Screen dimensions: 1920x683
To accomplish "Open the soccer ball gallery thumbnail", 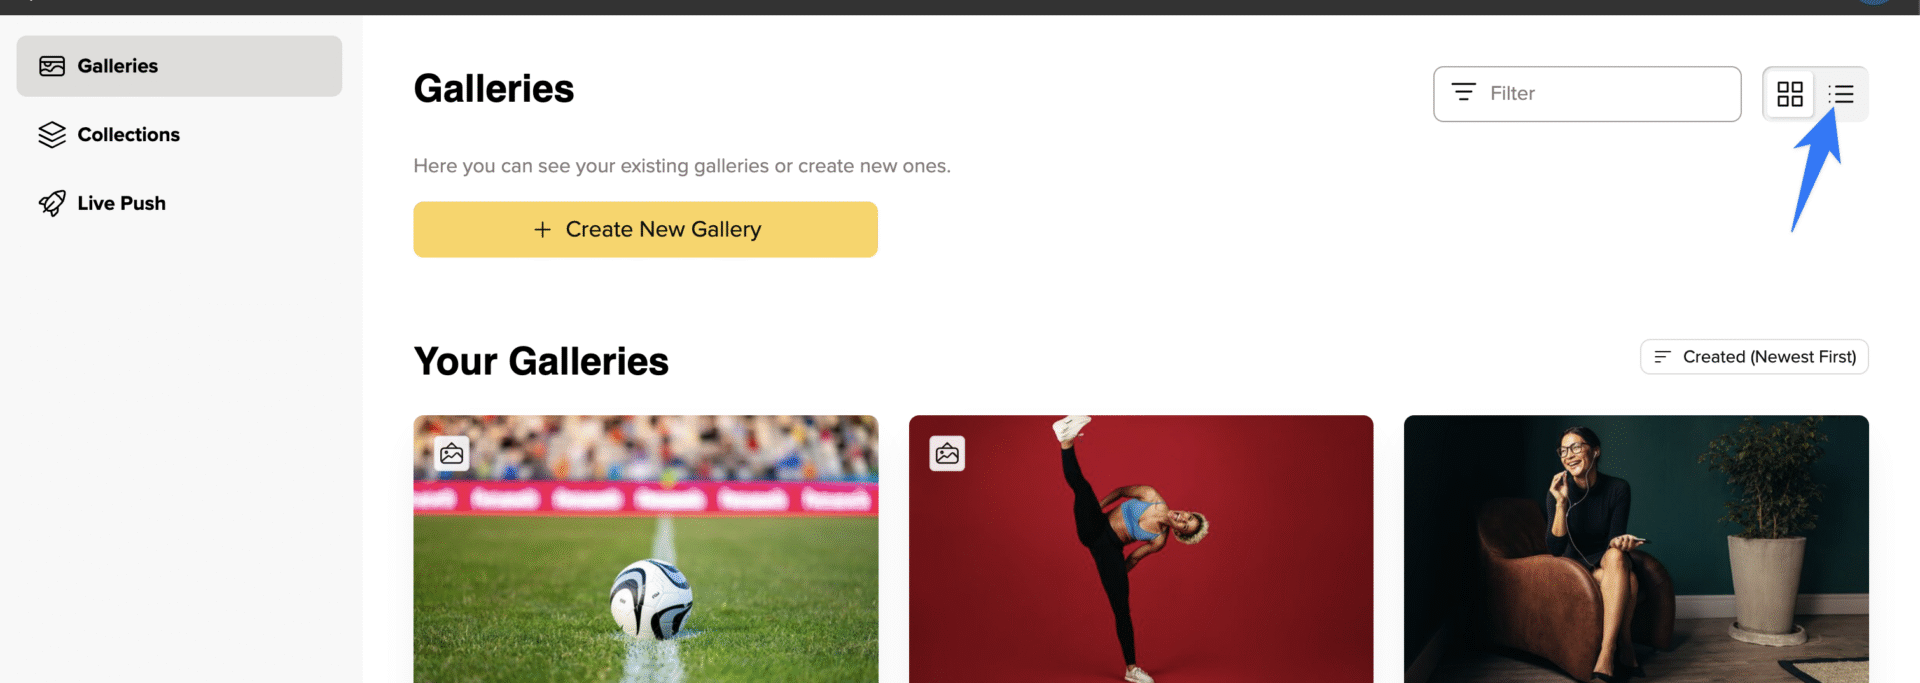I will pos(646,549).
